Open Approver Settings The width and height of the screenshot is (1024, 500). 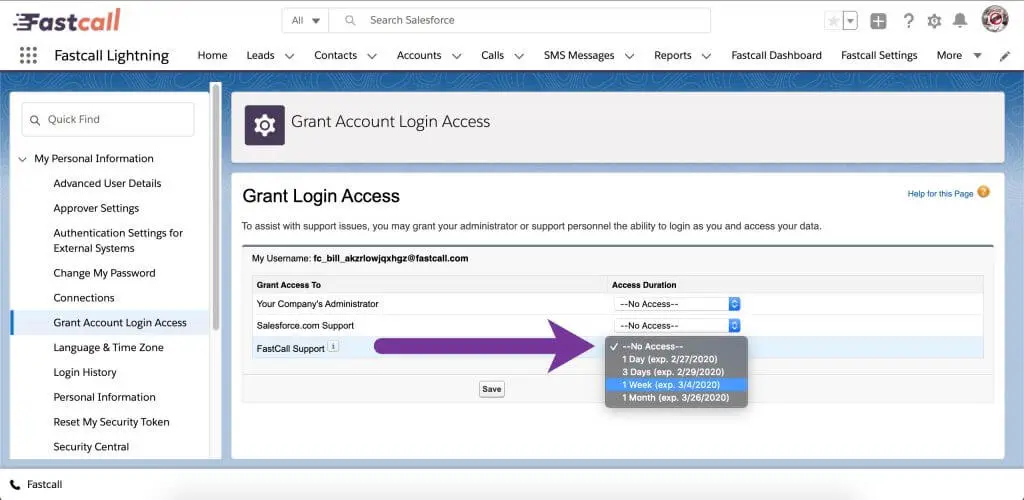pos(96,208)
